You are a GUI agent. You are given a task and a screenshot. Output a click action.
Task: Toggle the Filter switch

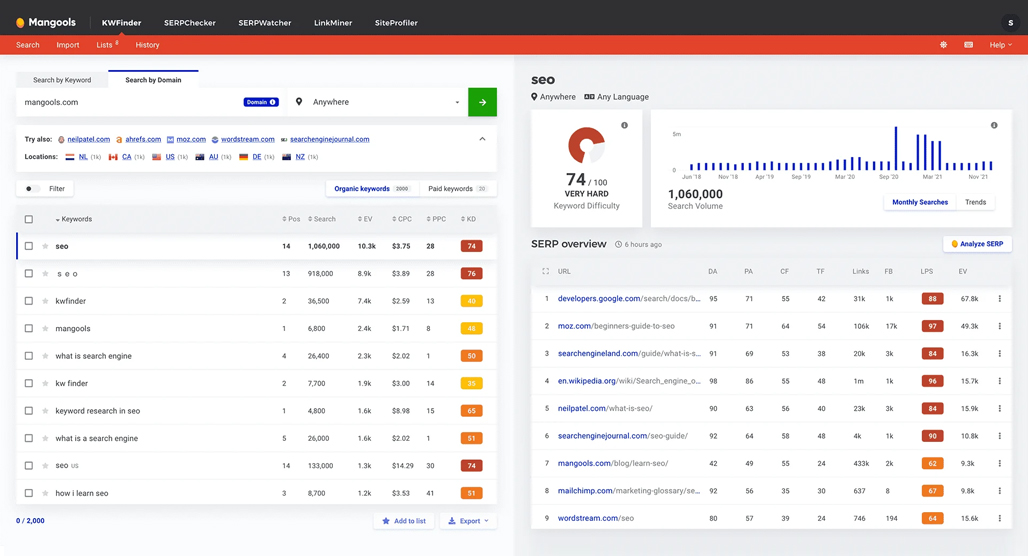[x=32, y=189]
